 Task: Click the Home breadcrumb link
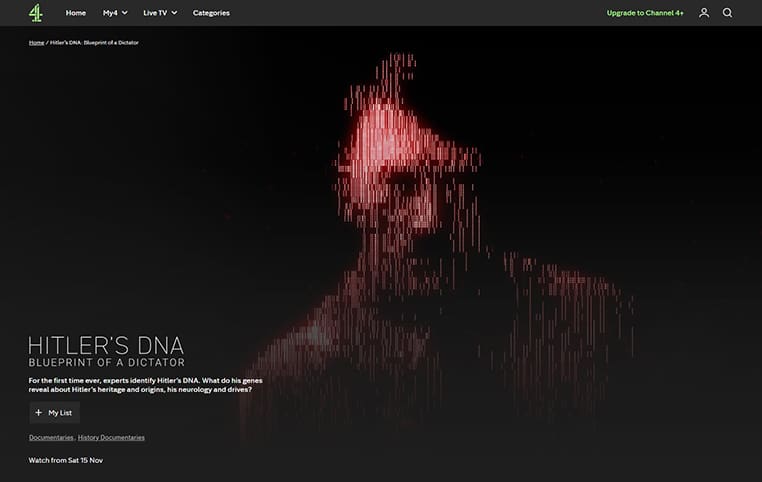[36, 43]
